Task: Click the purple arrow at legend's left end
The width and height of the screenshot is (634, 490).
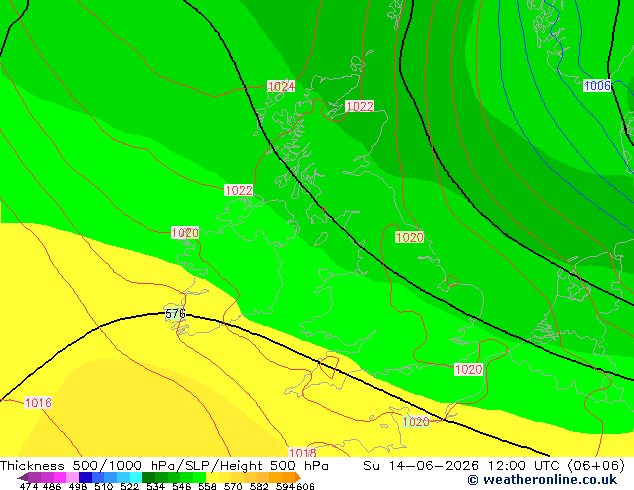Action: click(23, 477)
